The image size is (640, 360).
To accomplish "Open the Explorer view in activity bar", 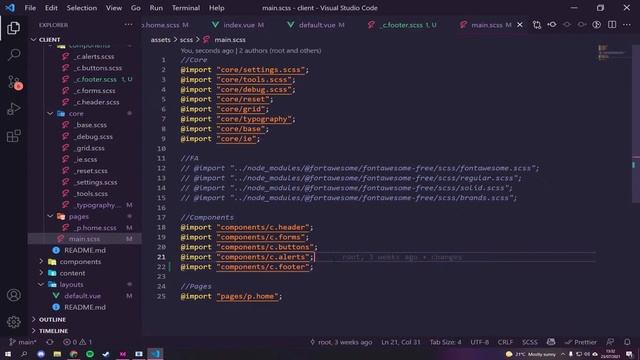I will tap(13, 28).
